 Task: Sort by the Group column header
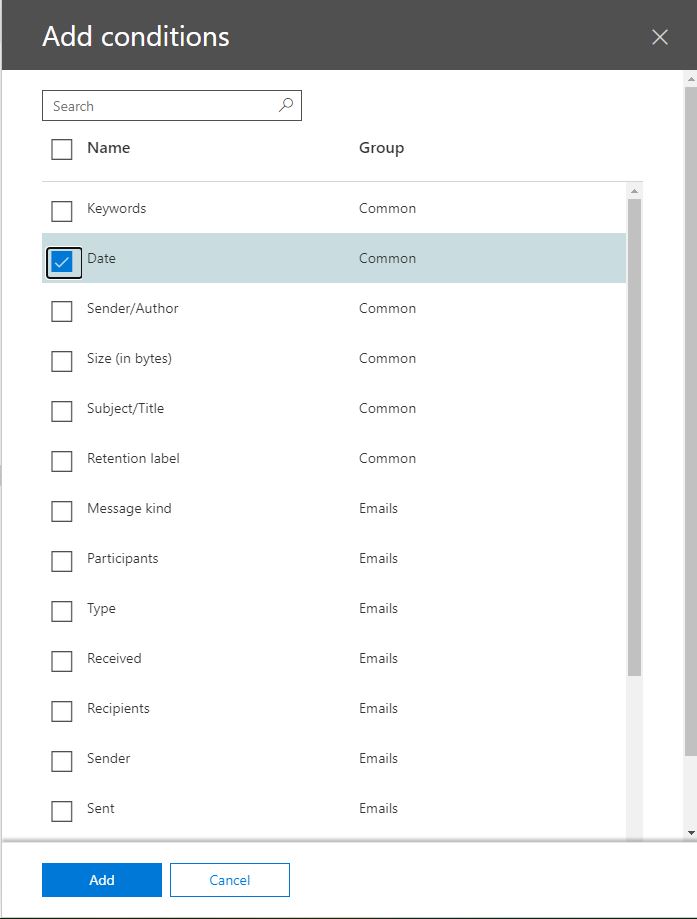point(381,148)
